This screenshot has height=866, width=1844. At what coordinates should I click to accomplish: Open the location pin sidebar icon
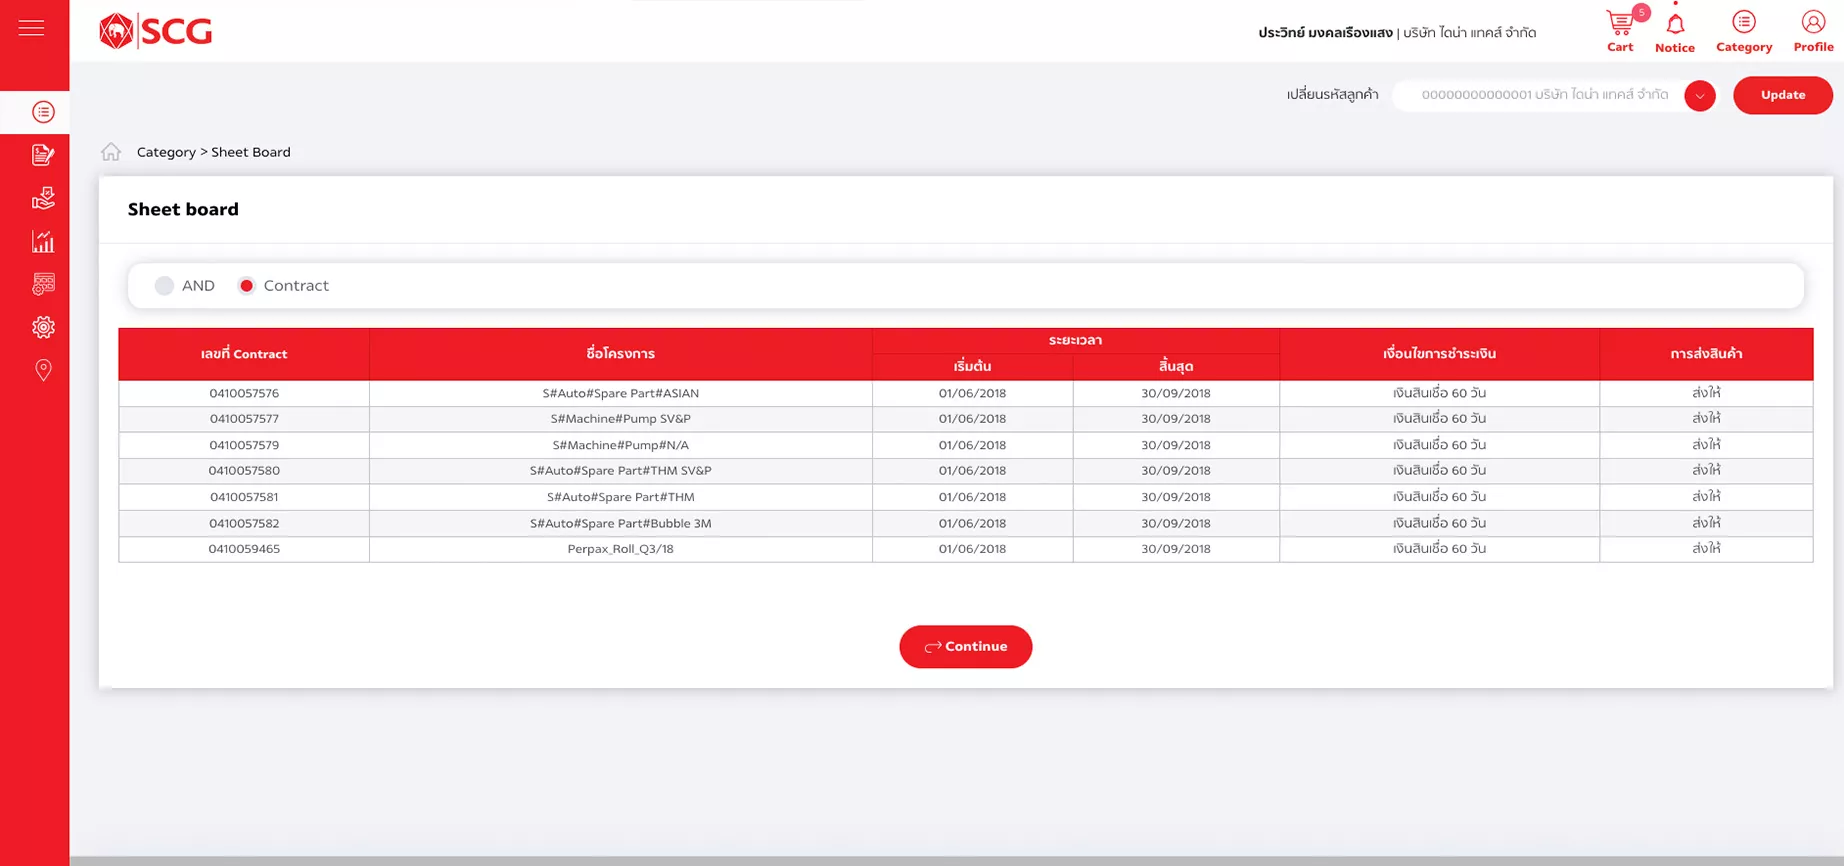(43, 370)
